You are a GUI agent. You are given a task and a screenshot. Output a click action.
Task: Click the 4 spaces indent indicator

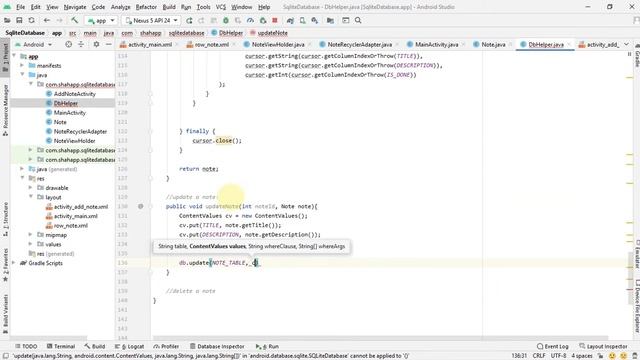pos(582,356)
